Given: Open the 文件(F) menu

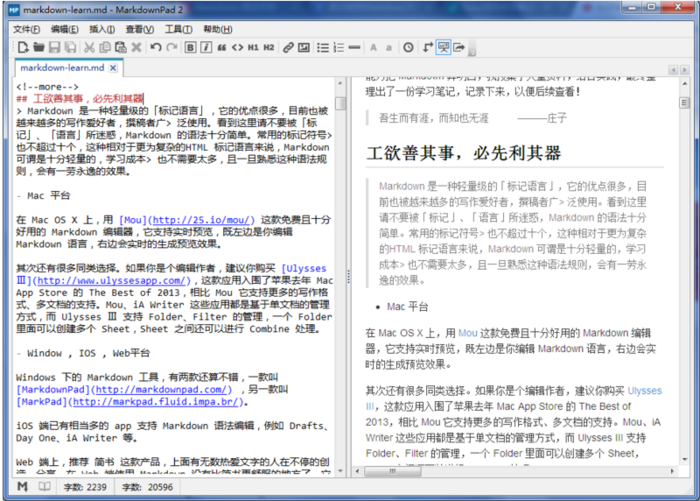Looking at the screenshot, I should [26, 29].
